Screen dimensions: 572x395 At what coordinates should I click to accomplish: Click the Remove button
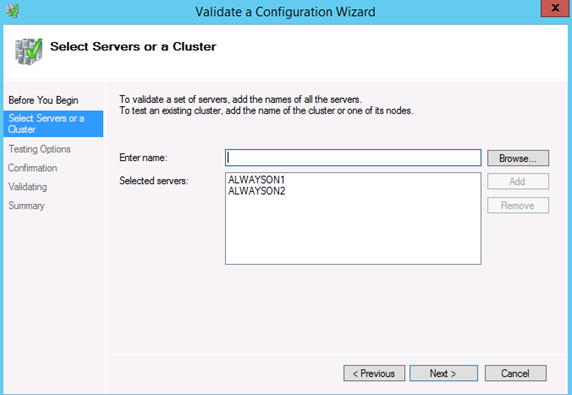coord(518,205)
